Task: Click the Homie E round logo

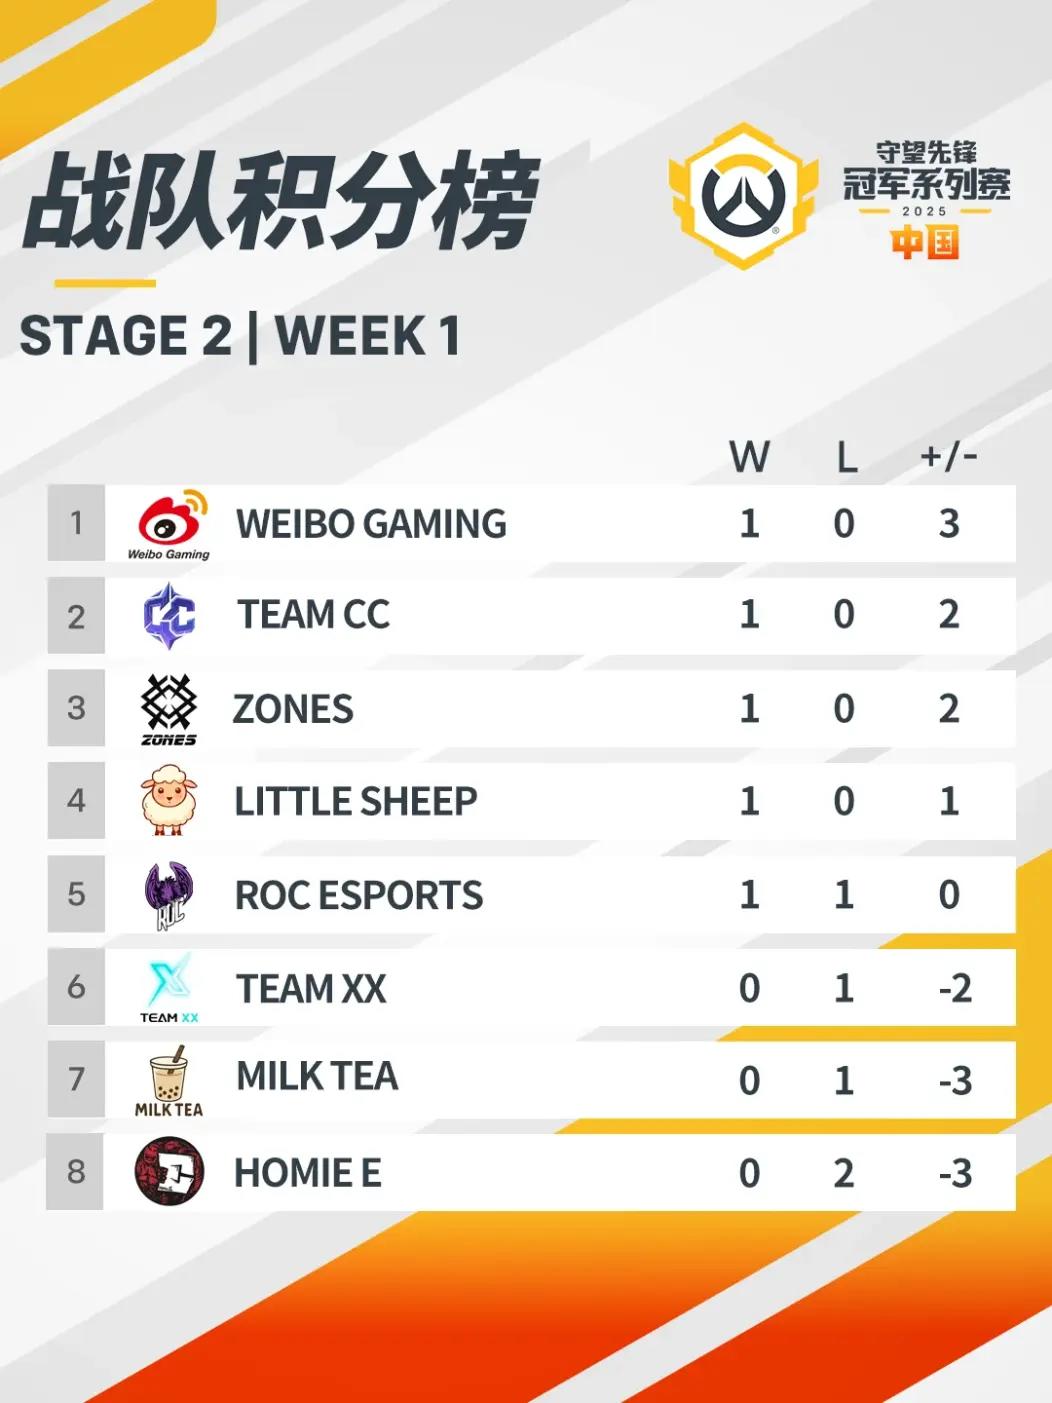Action: pos(169,1172)
